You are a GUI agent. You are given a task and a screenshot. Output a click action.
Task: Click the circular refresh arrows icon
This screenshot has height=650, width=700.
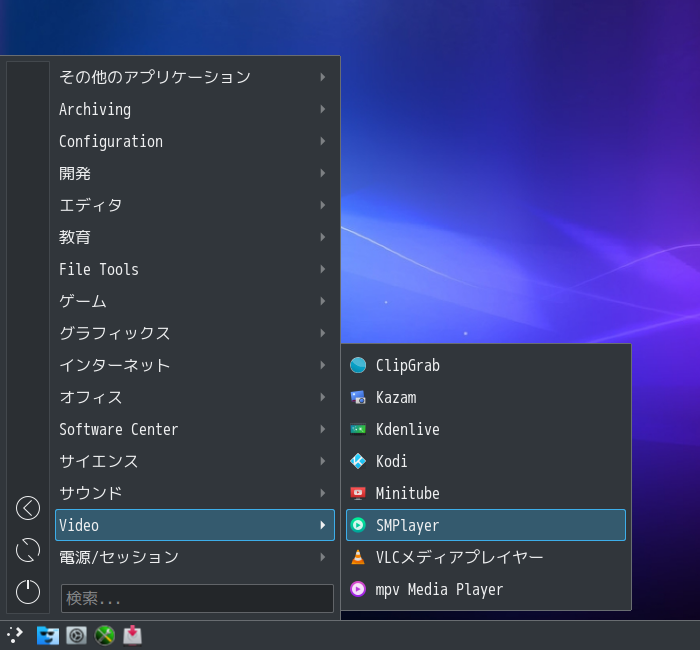click(x=28, y=550)
